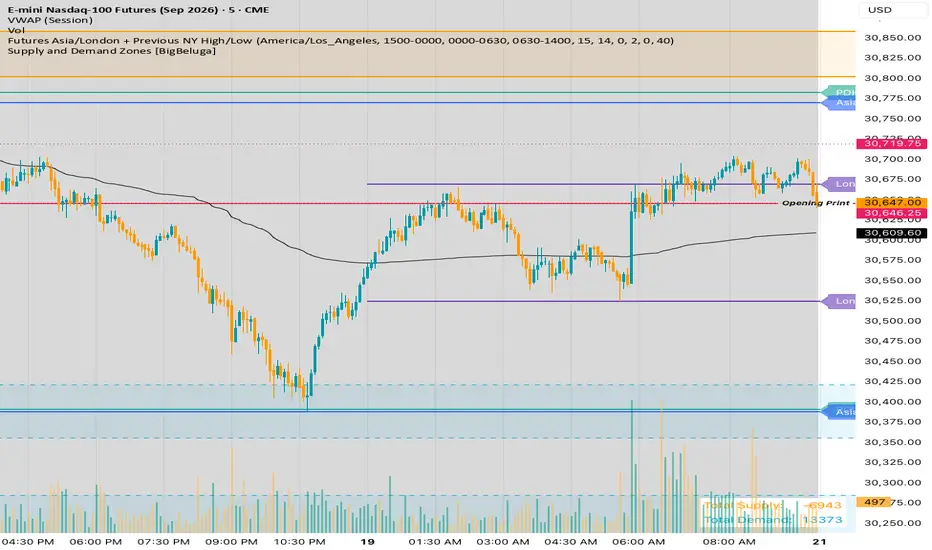Screen dimensions: 932x550
Task: Click the E-mini Nasdaq-100 Futures symbol title
Action: (138, 10)
